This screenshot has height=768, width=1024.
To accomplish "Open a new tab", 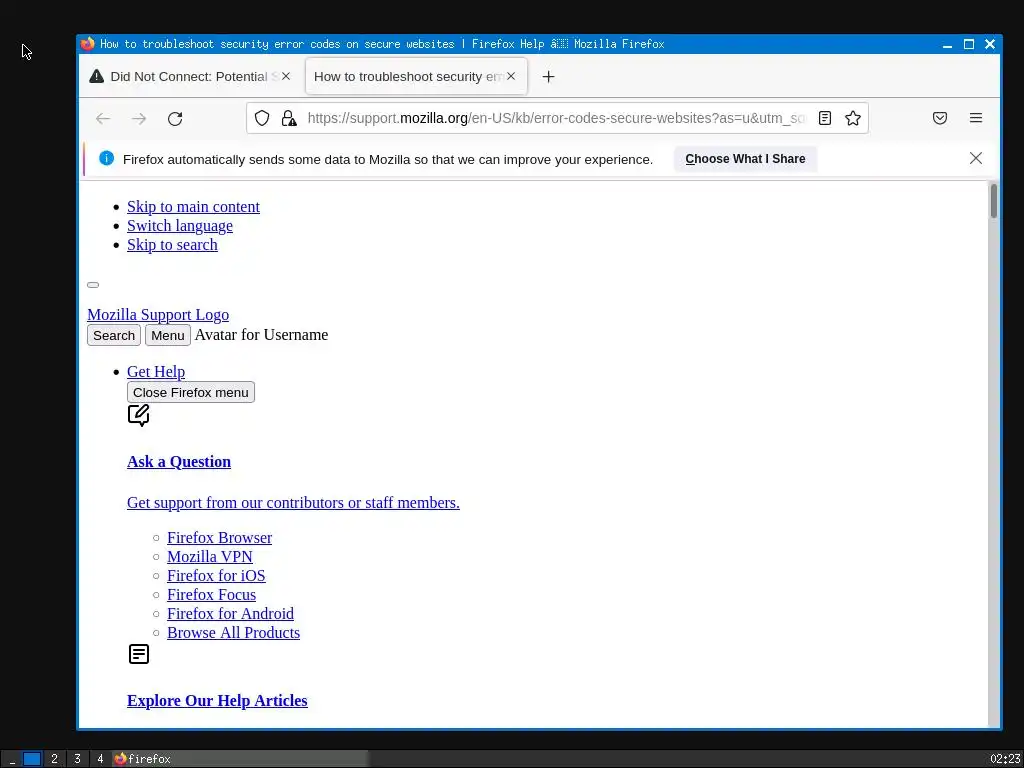I will pos(549,76).
